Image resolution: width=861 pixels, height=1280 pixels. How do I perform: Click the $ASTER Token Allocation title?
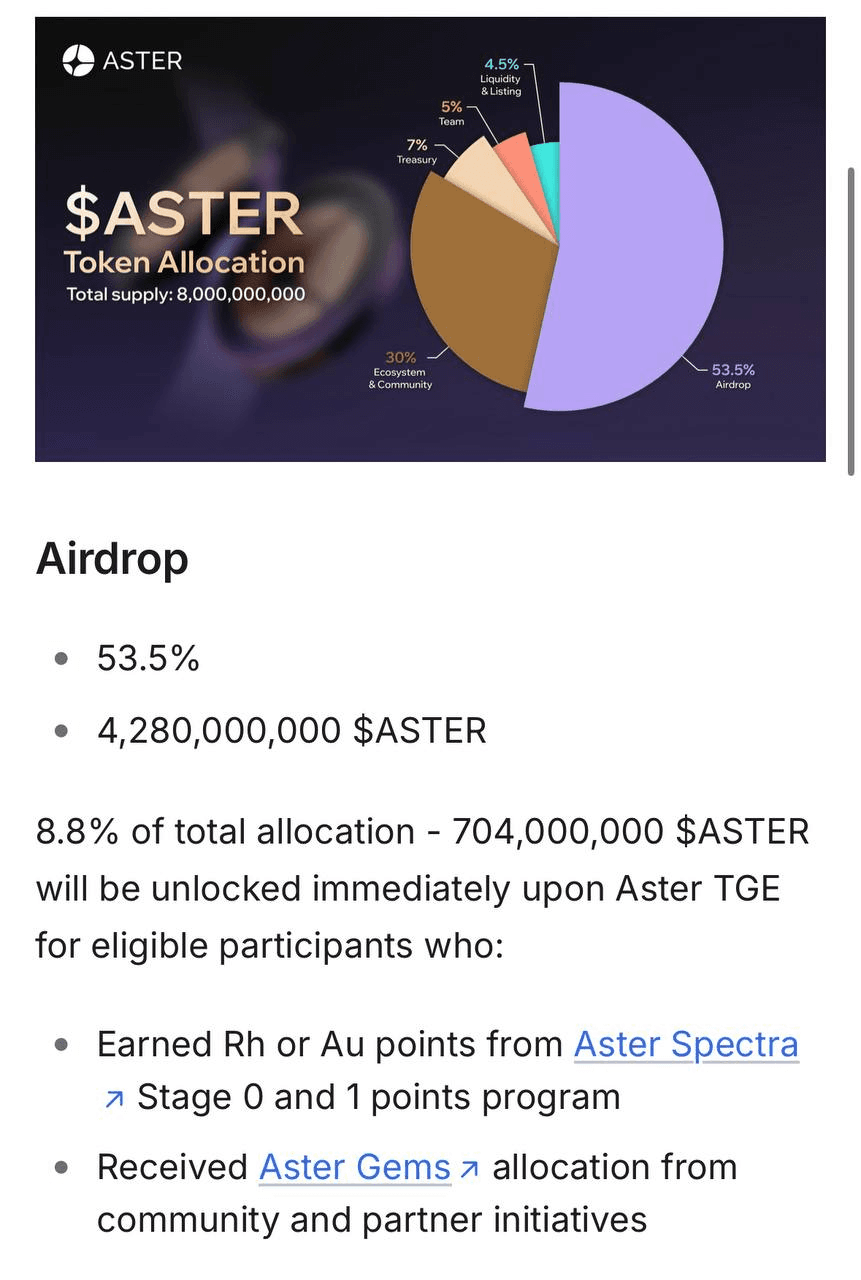pos(184,234)
